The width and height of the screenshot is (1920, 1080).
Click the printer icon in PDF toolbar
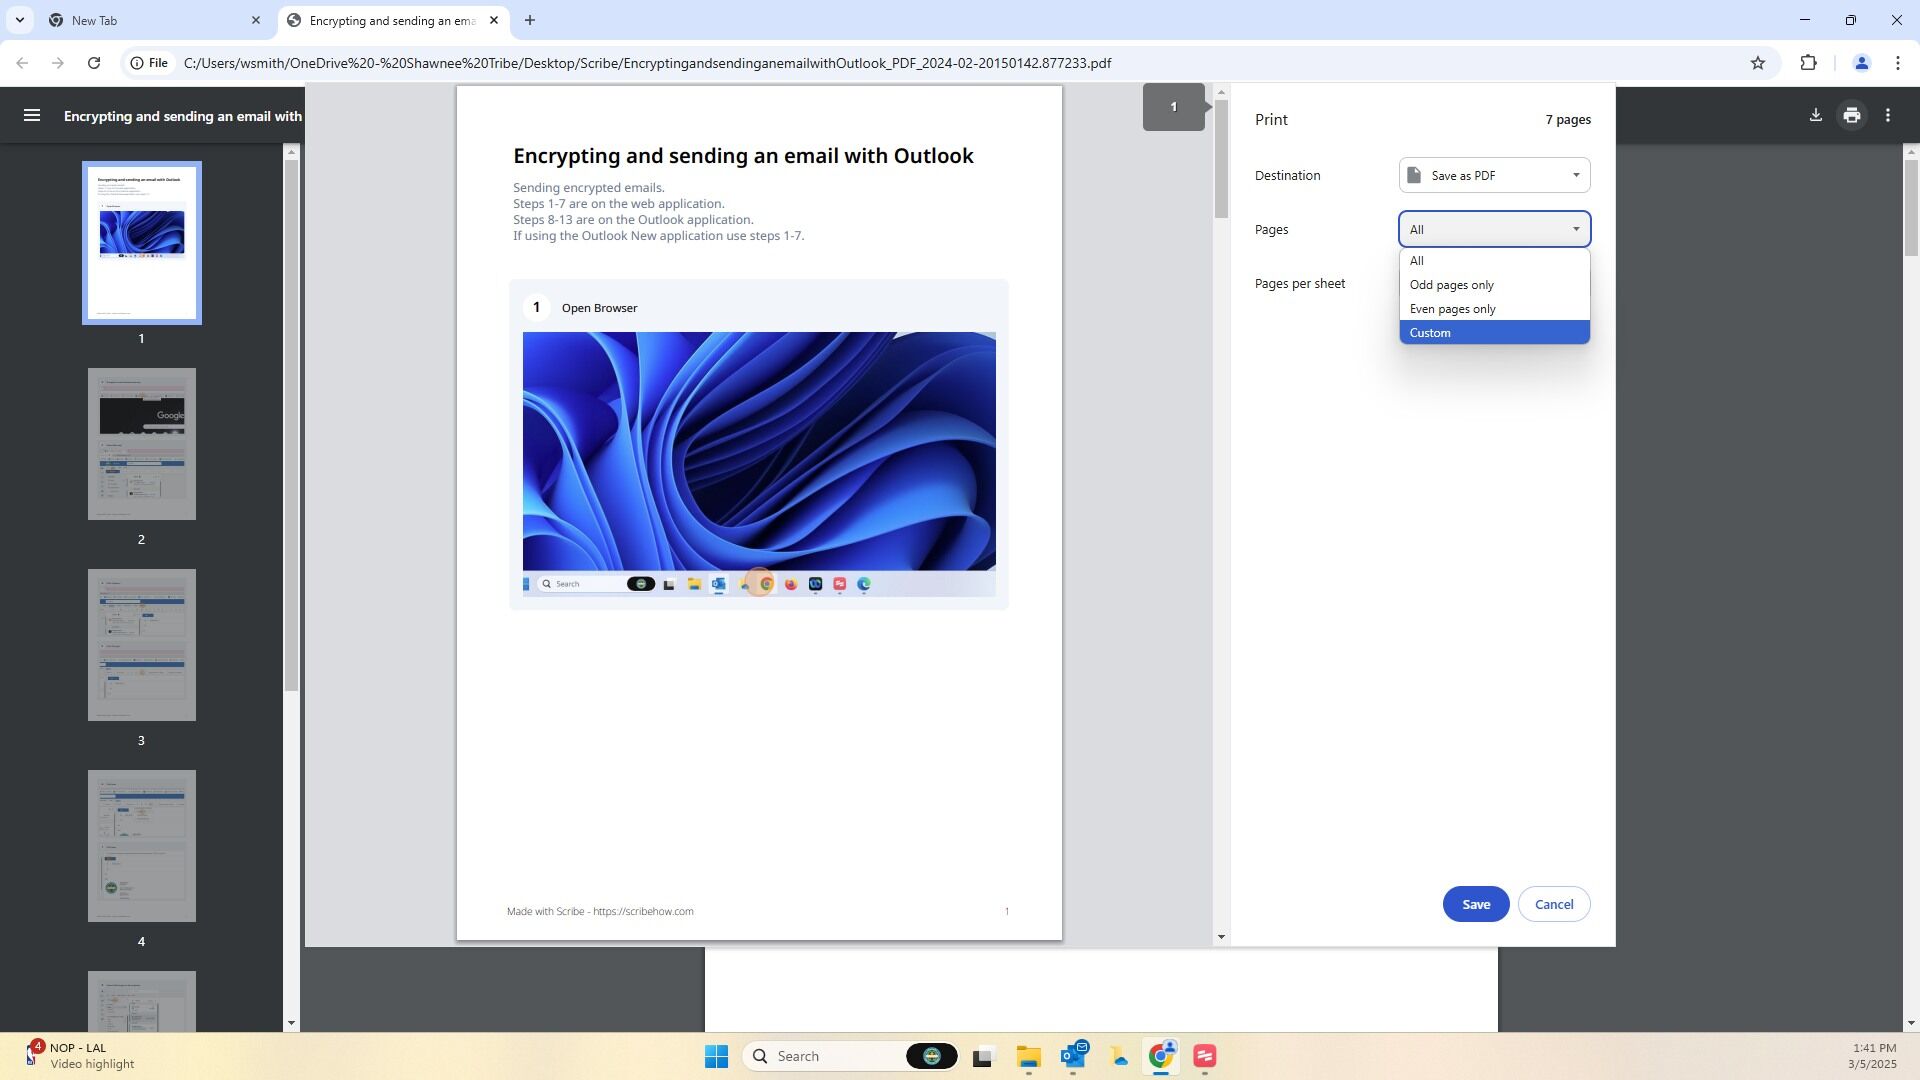click(1852, 116)
